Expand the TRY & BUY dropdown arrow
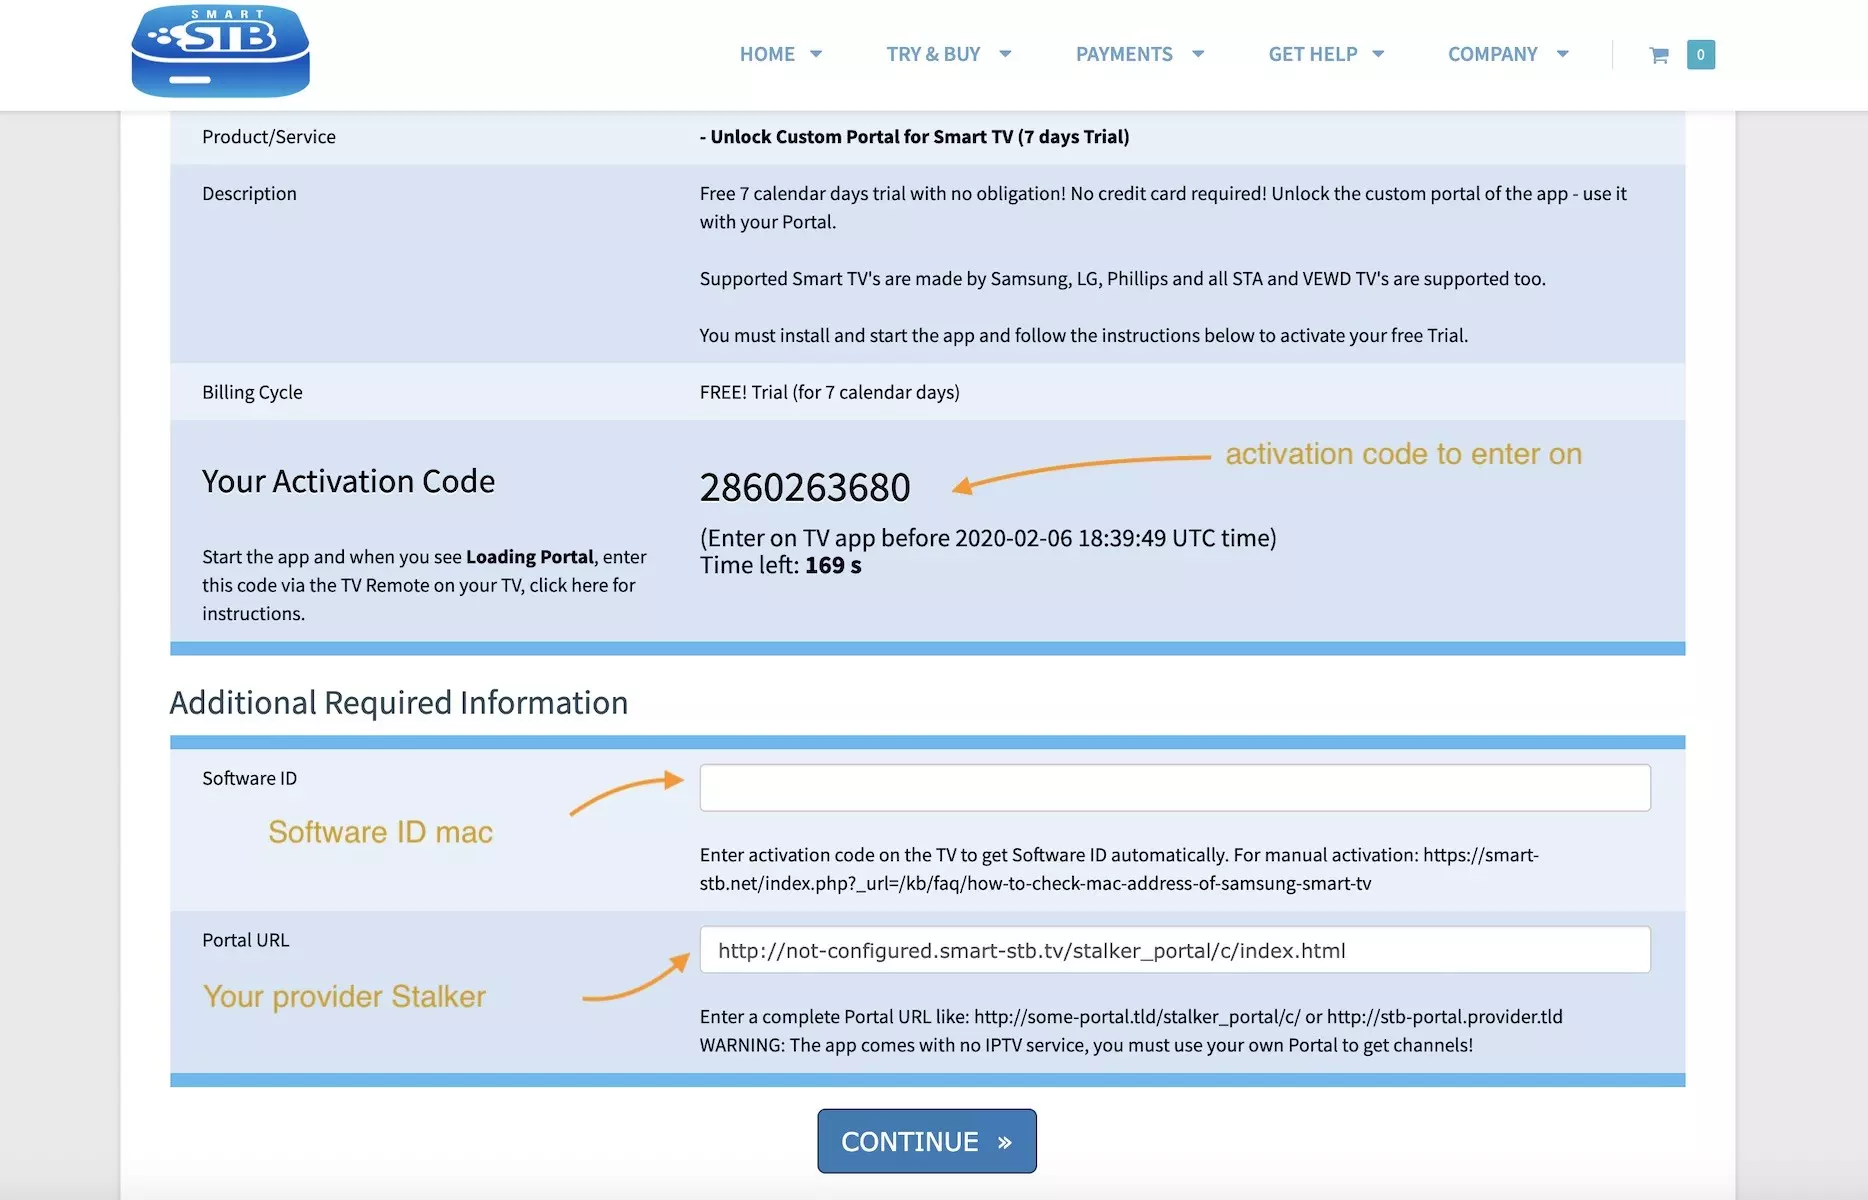This screenshot has height=1200, width=1868. coord(1005,55)
